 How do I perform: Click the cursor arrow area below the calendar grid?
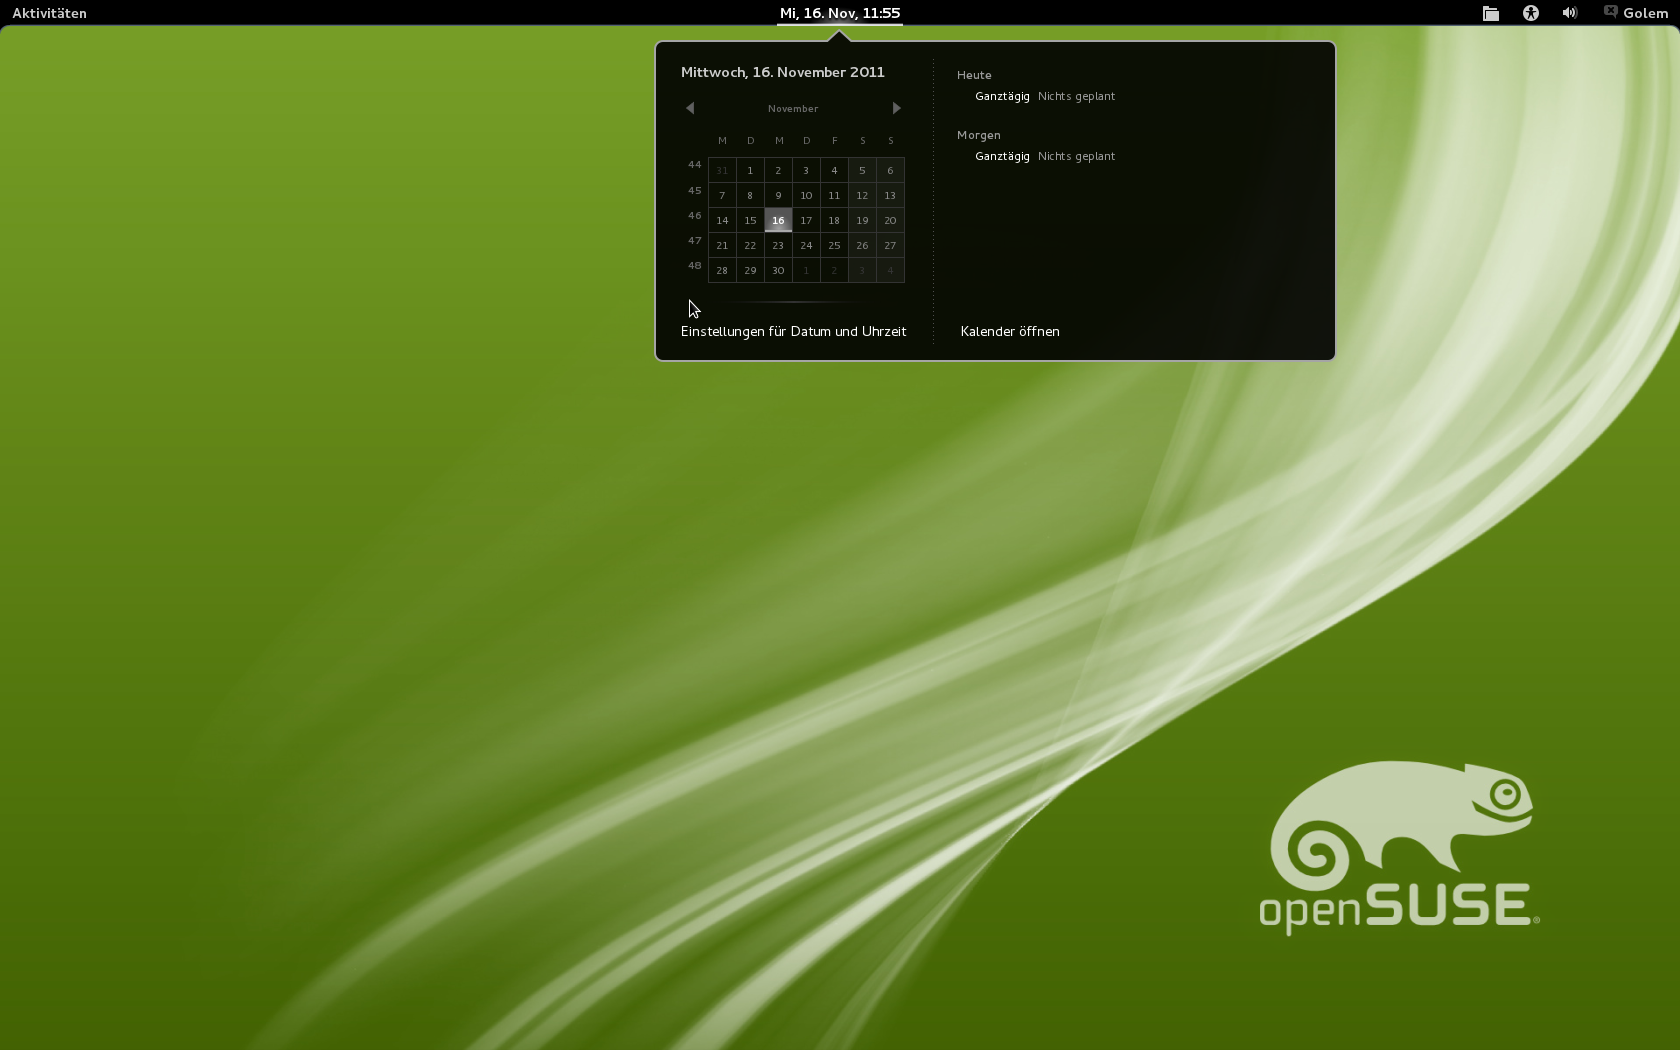694,309
